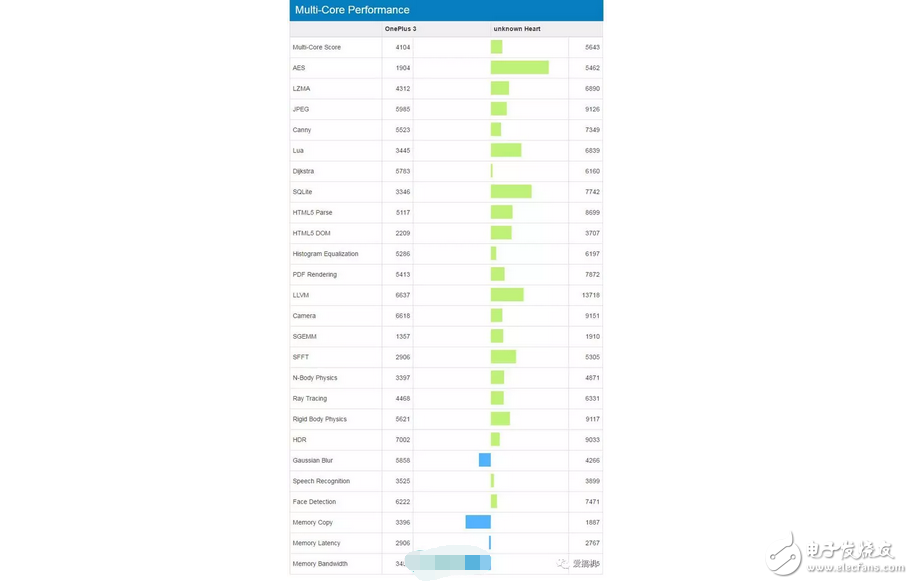Select the HTML5 DOM row label
The image size is (913, 584).
pos(311,233)
